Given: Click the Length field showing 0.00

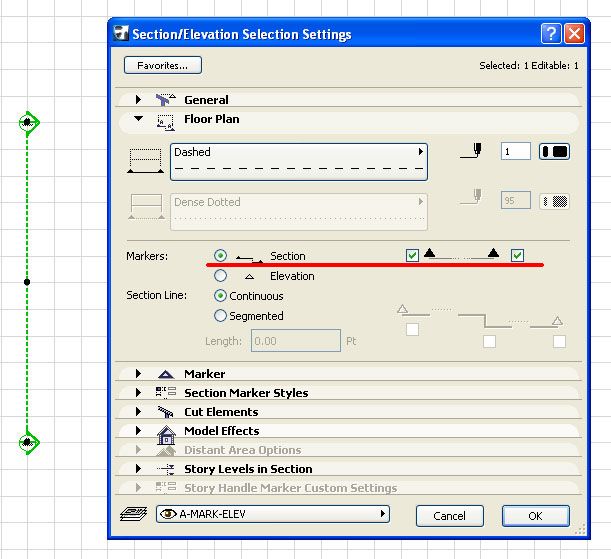Looking at the screenshot, I should [296, 341].
